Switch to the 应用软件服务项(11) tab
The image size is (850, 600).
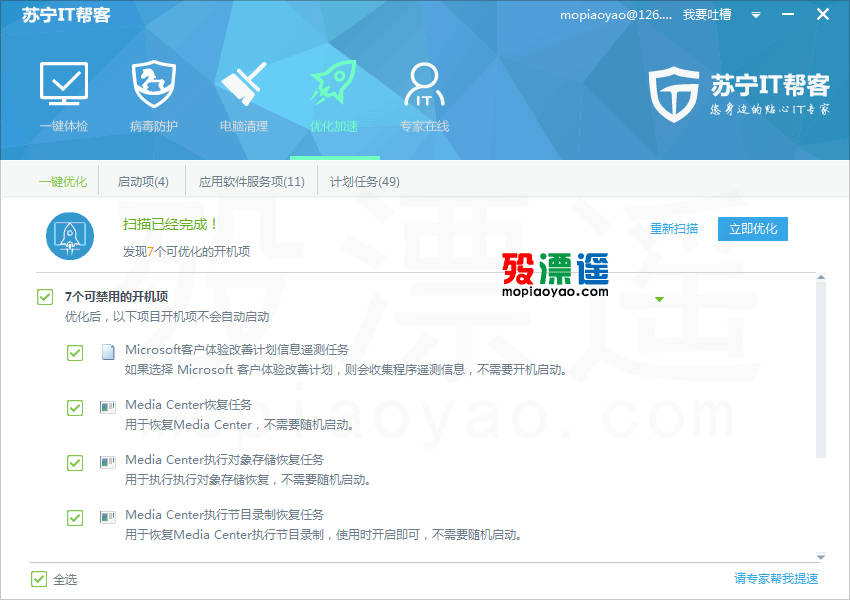coord(252,182)
